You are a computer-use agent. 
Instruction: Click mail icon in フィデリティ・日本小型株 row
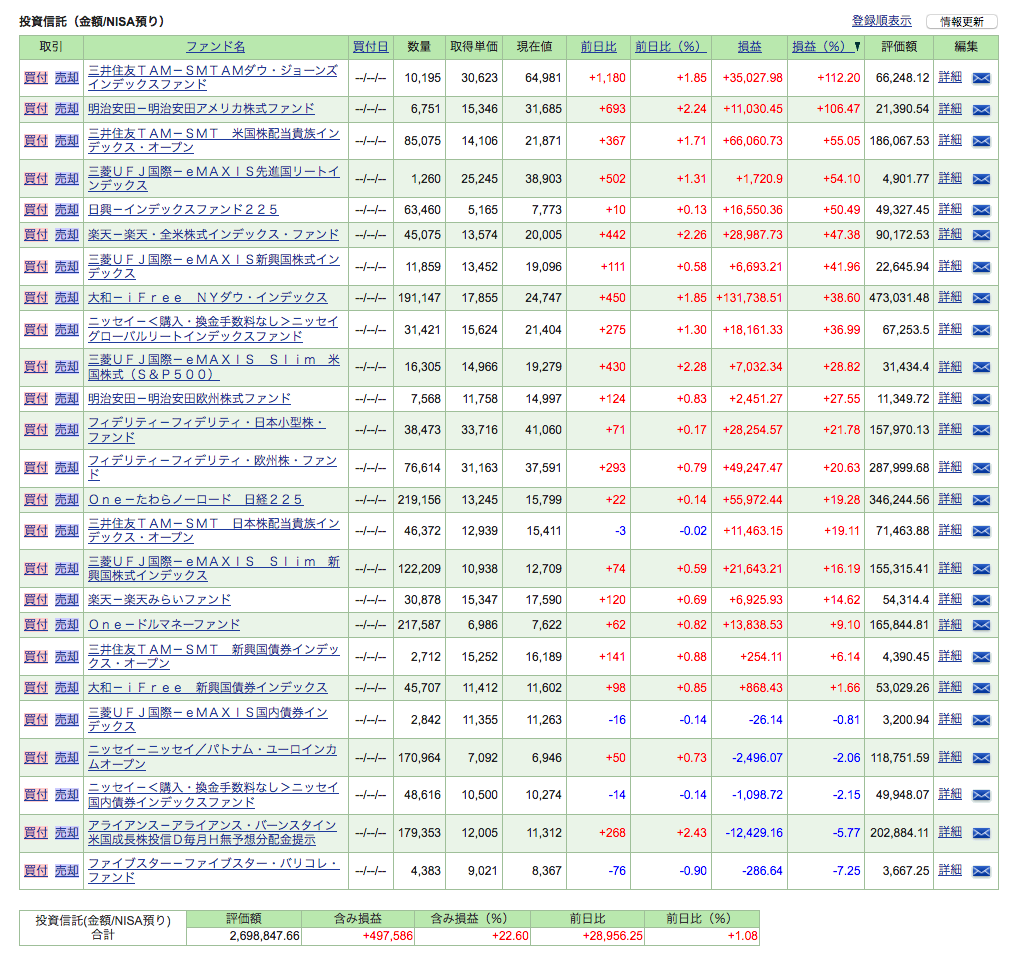[x=981, y=430]
